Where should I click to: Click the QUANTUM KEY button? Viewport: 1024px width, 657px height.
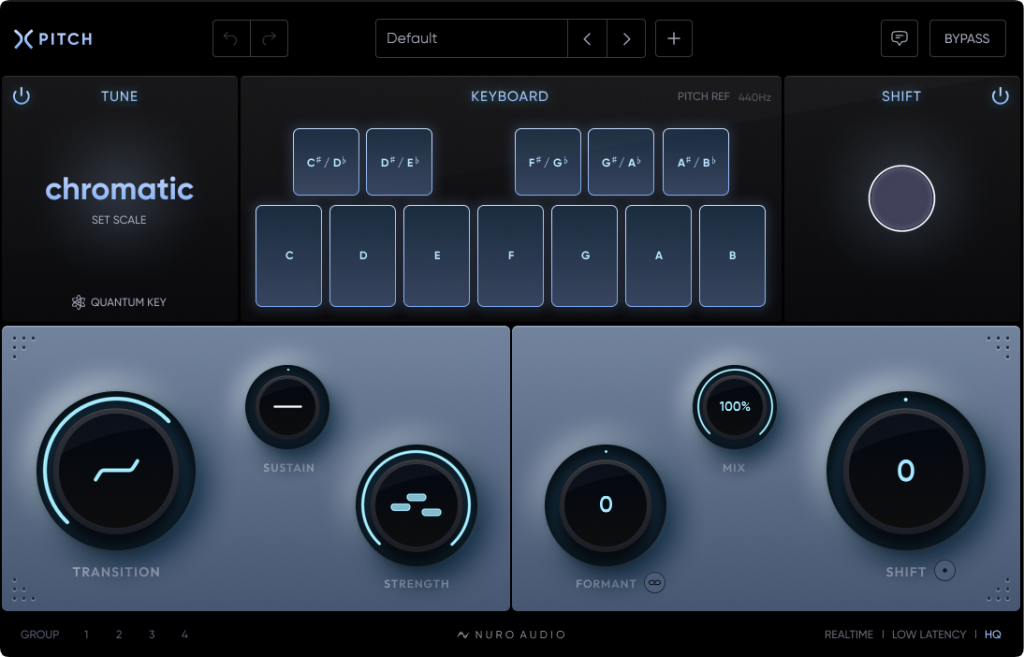pyautogui.click(x=119, y=302)
